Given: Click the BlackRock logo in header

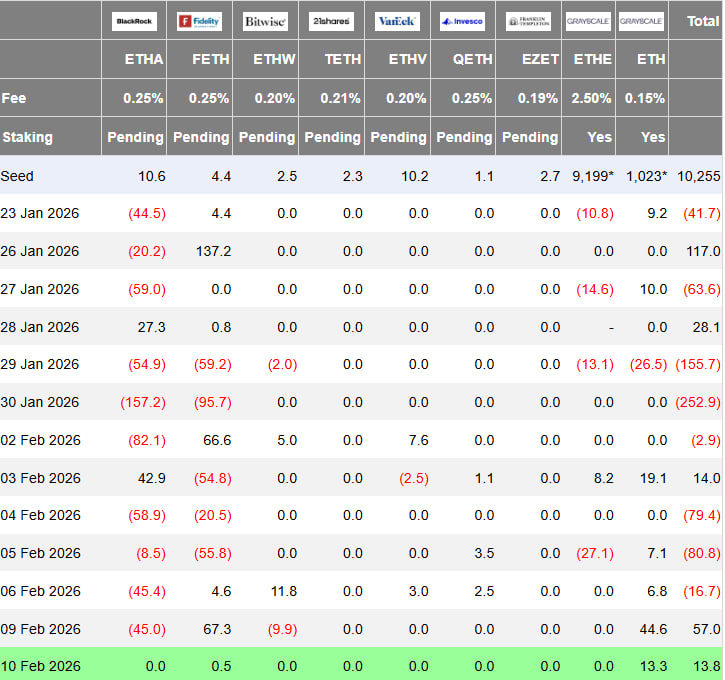Looking at the screenshot, I should (x=134, y=21).
